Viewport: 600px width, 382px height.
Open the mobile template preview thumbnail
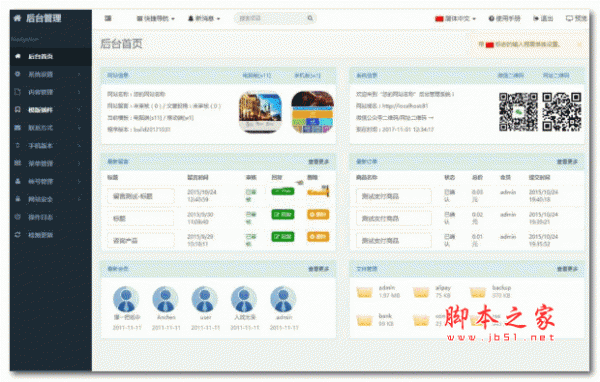[313, 112]
